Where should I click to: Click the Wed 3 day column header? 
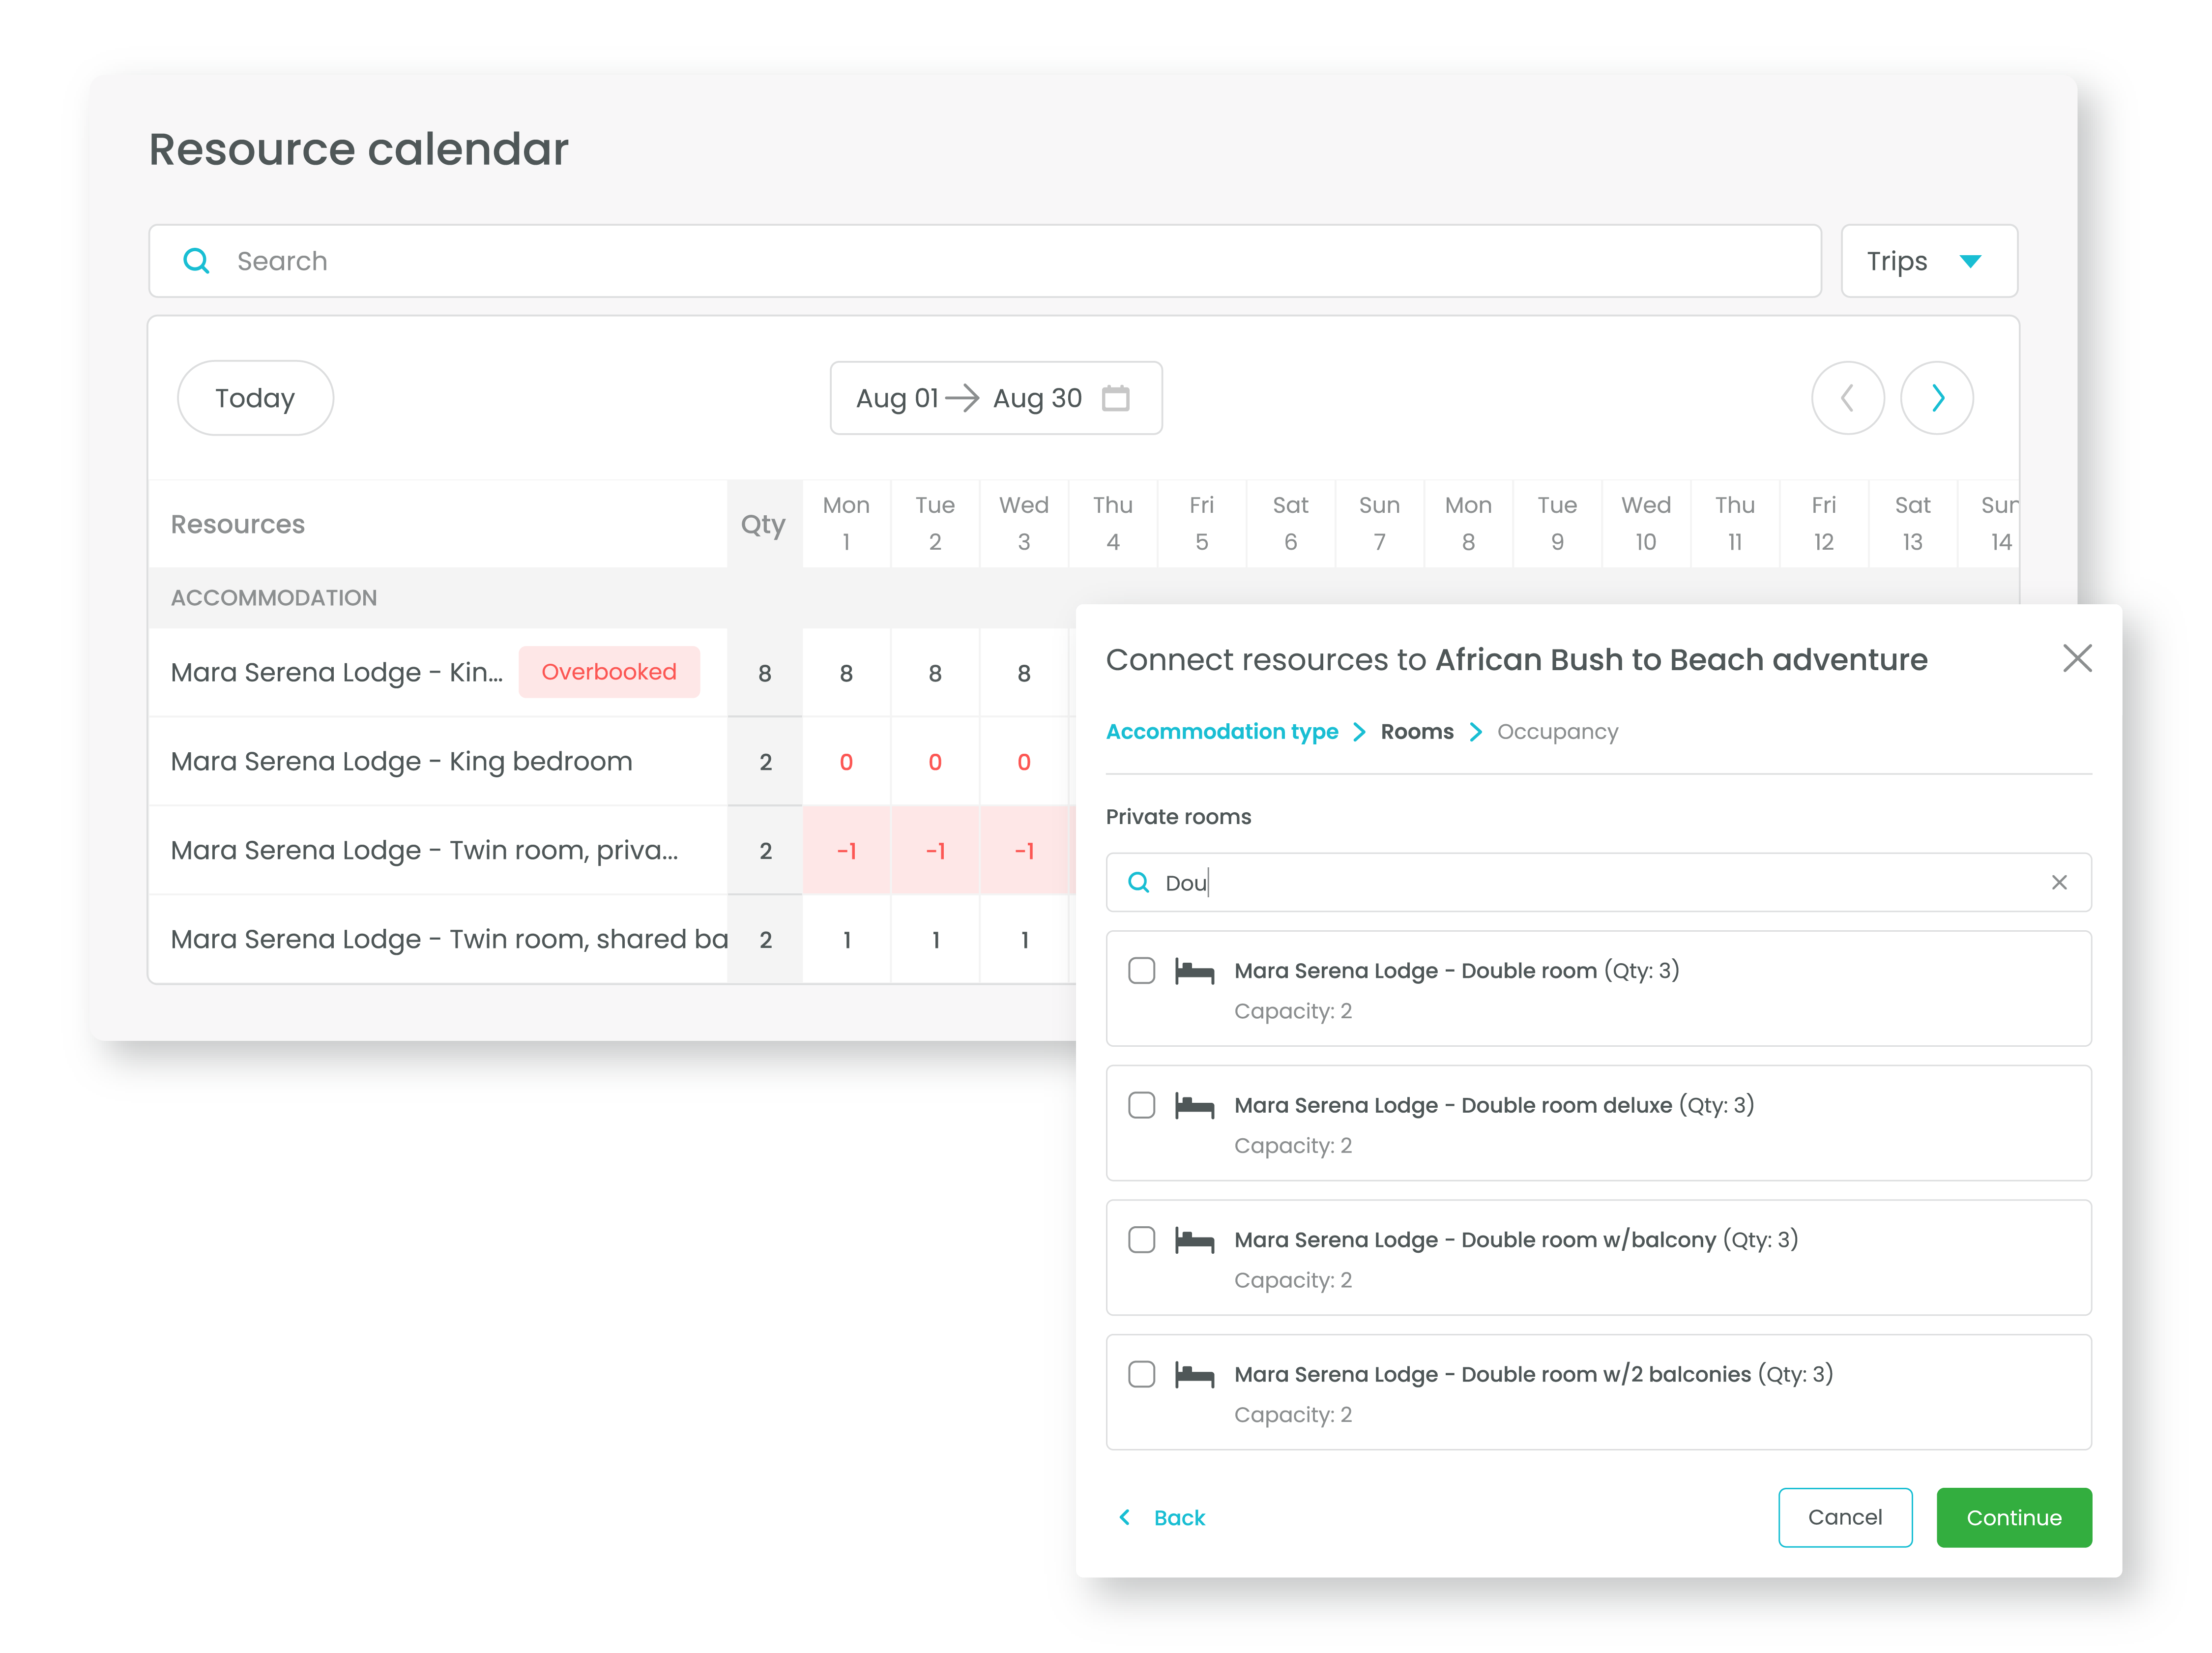click(x=1024, y=524)
